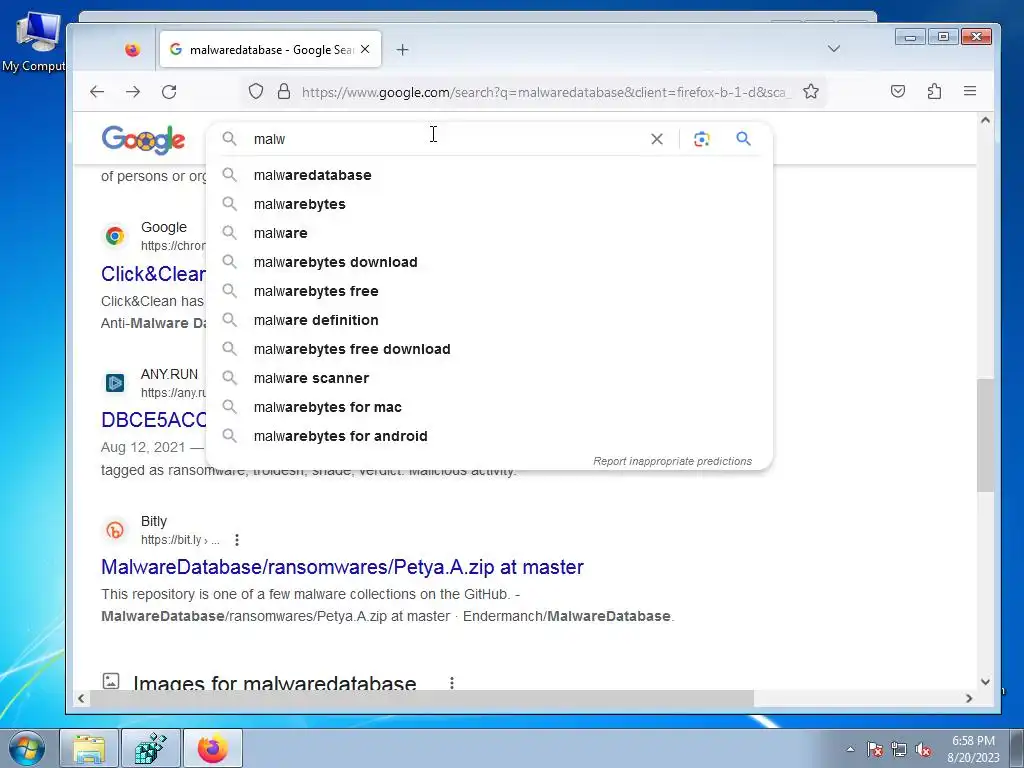Open a new tab with the plus button
Screen dimensions: 1024x768
(402, 50)
